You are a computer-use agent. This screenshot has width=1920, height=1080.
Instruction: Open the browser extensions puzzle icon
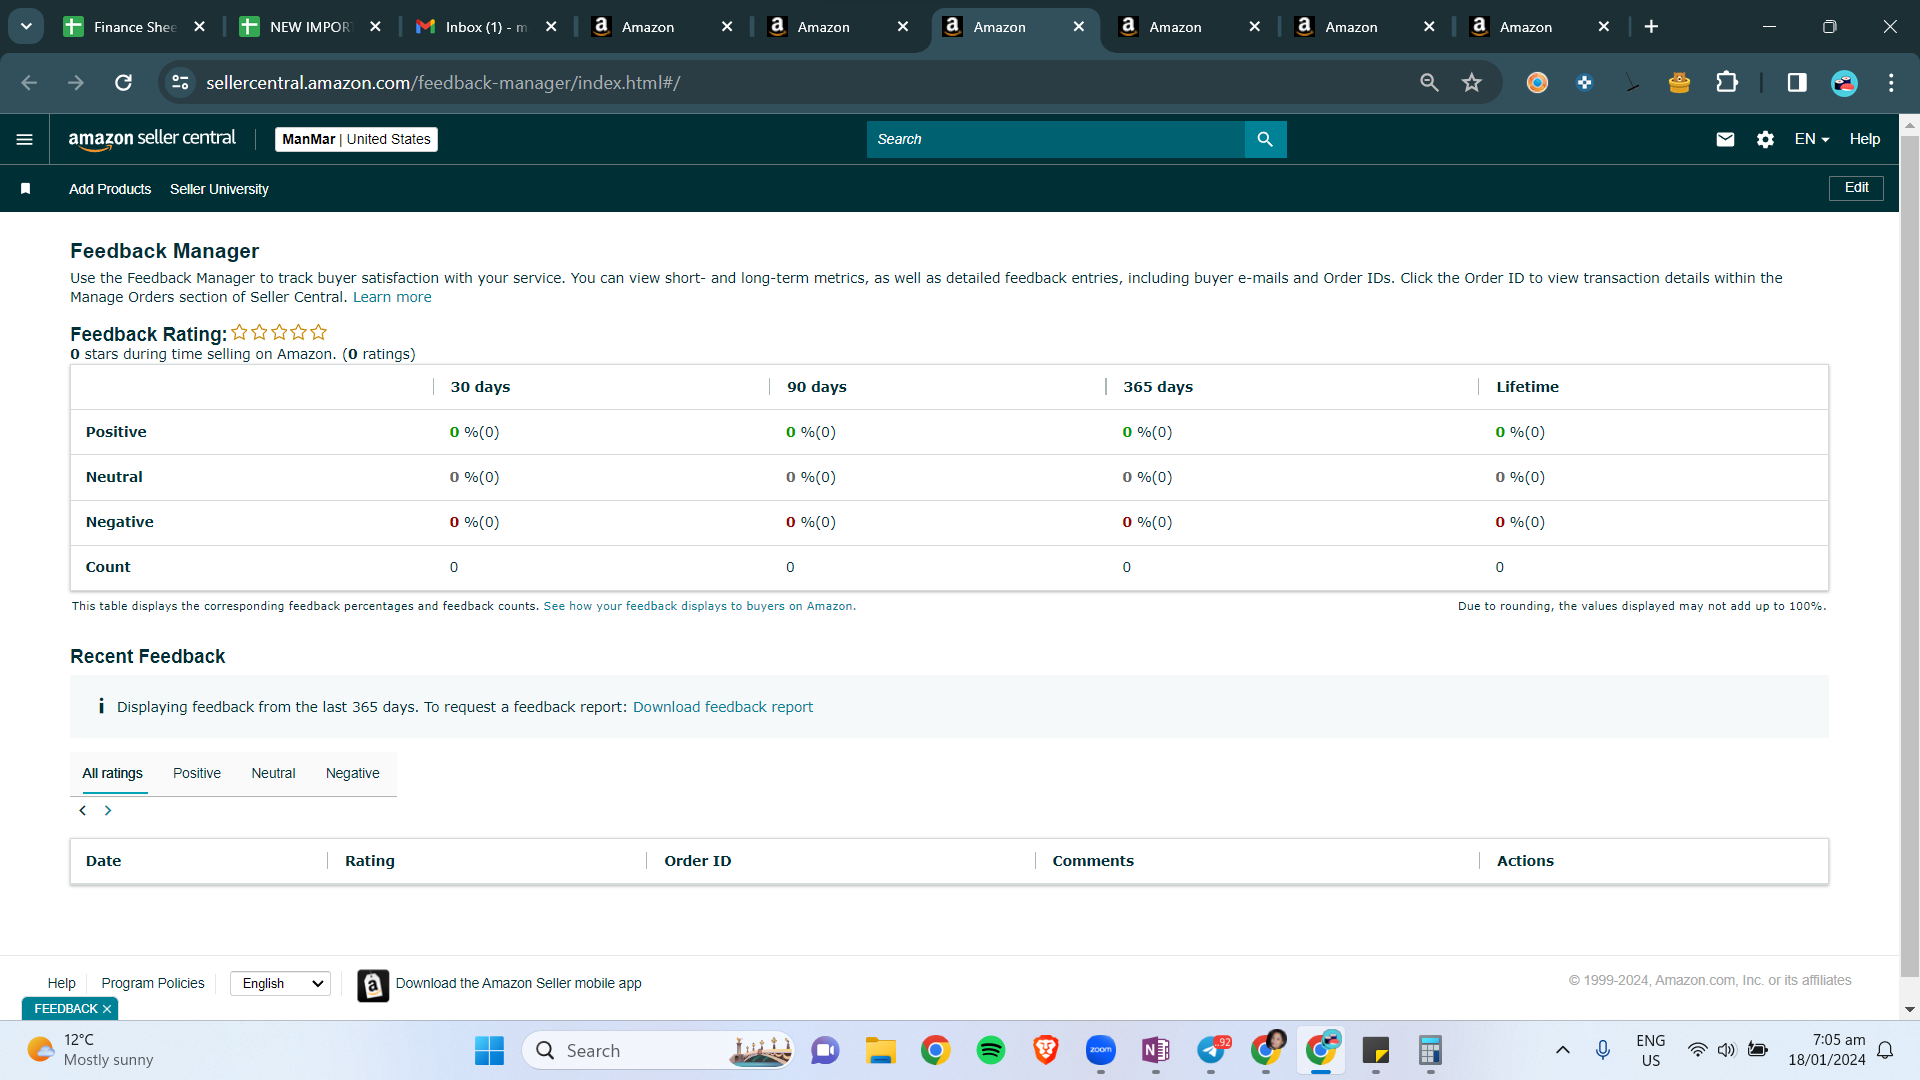1727,83
